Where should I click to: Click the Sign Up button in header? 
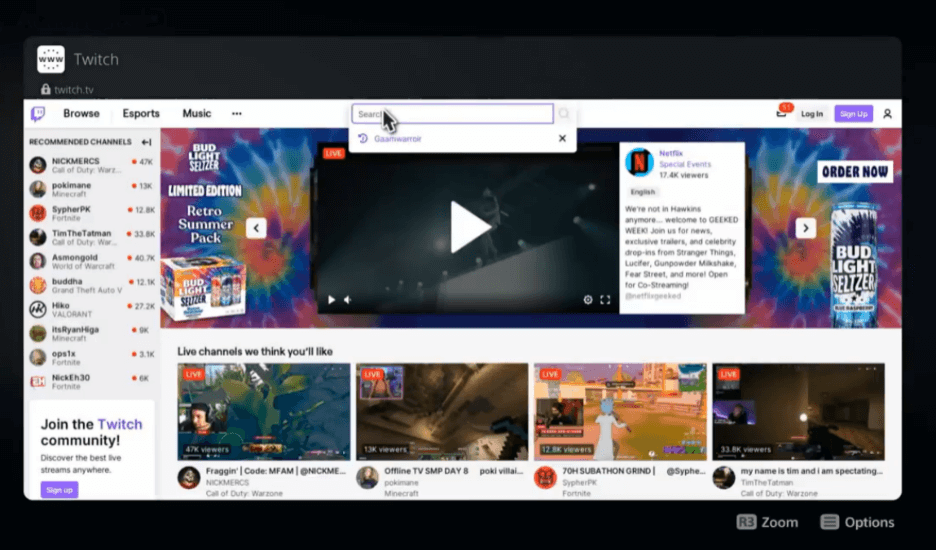[853, 113]
